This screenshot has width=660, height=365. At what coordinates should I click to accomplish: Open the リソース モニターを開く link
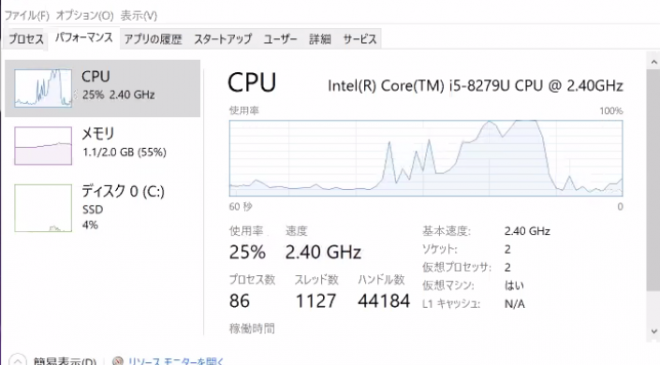[176, 361]
